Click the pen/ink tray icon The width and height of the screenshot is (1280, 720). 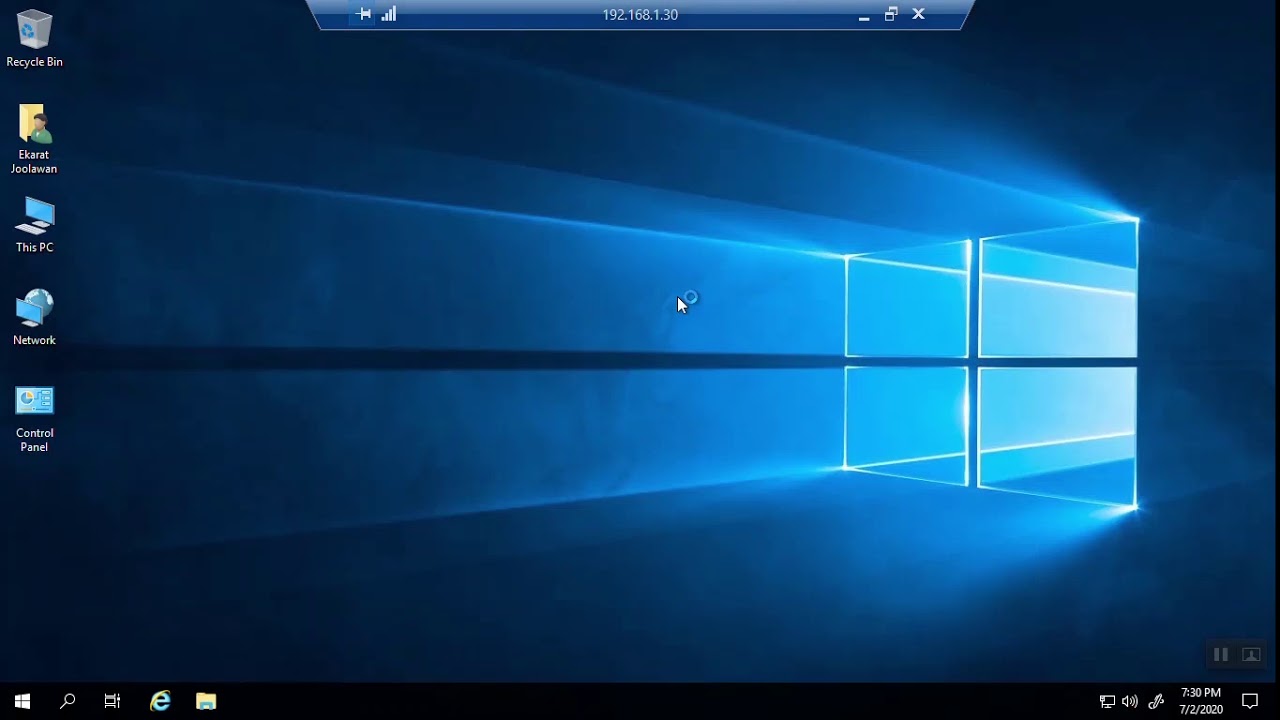1156,702
